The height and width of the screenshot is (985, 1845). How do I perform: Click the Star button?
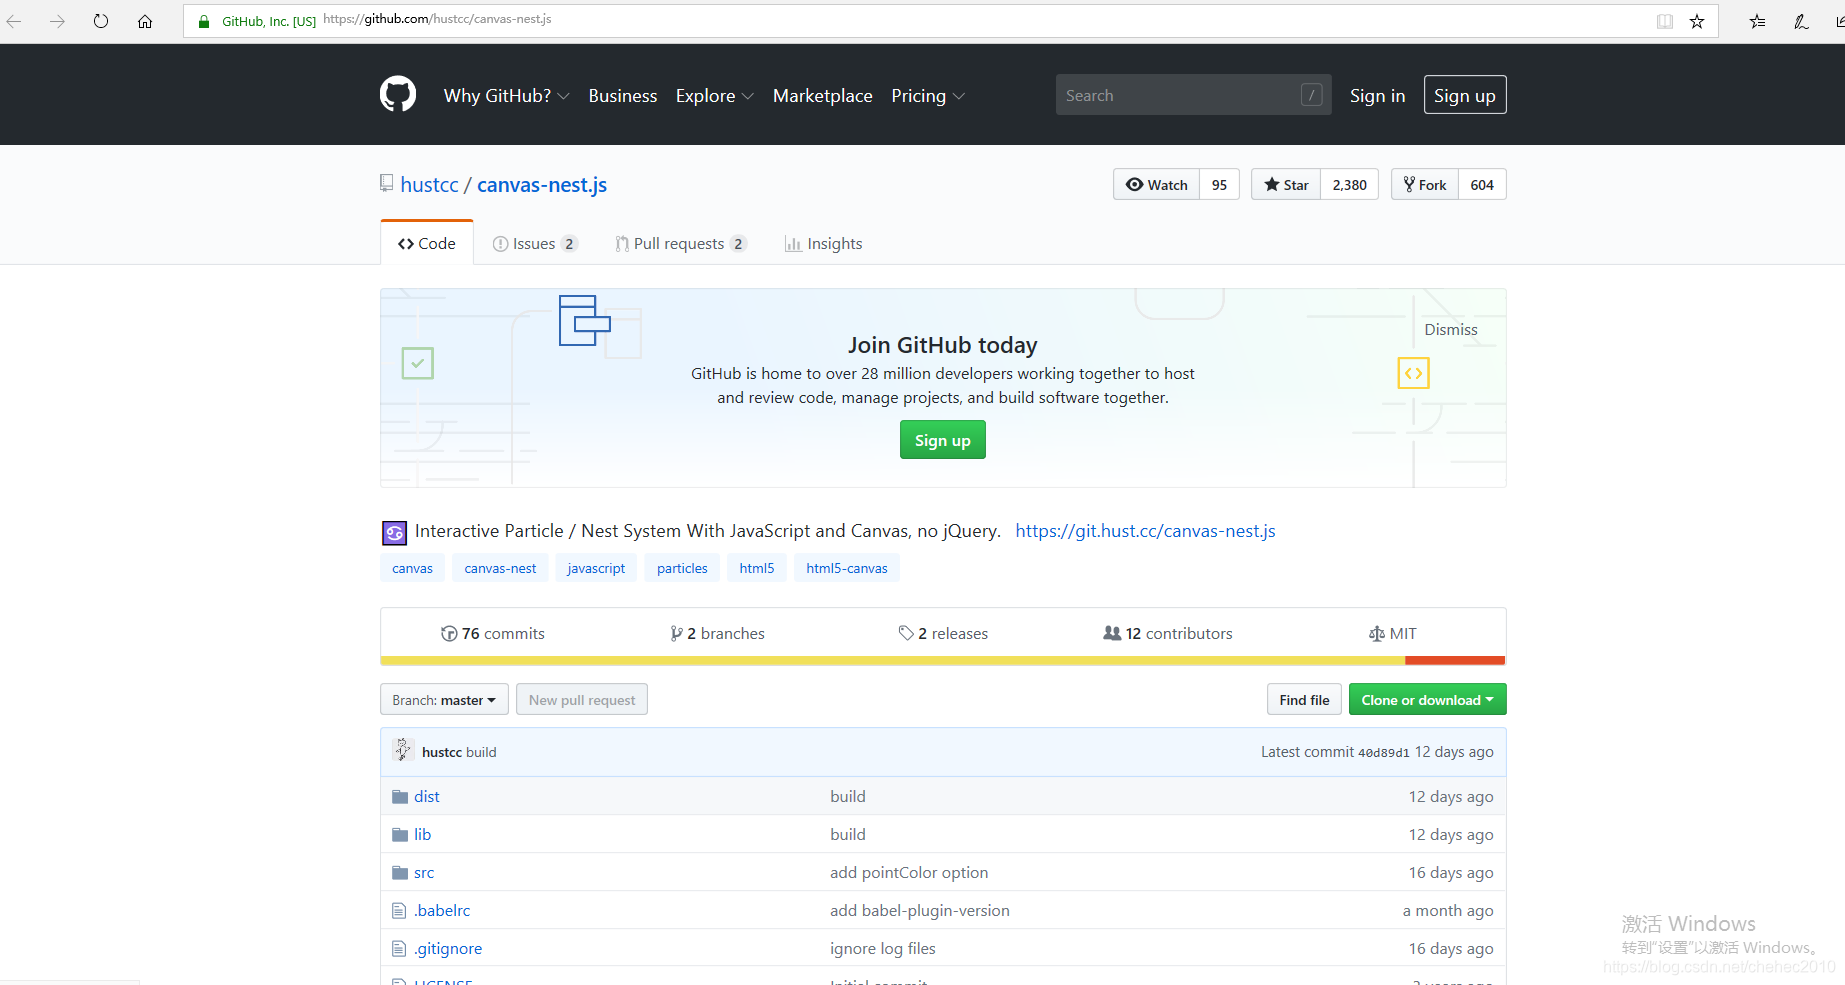[1286, 185]
